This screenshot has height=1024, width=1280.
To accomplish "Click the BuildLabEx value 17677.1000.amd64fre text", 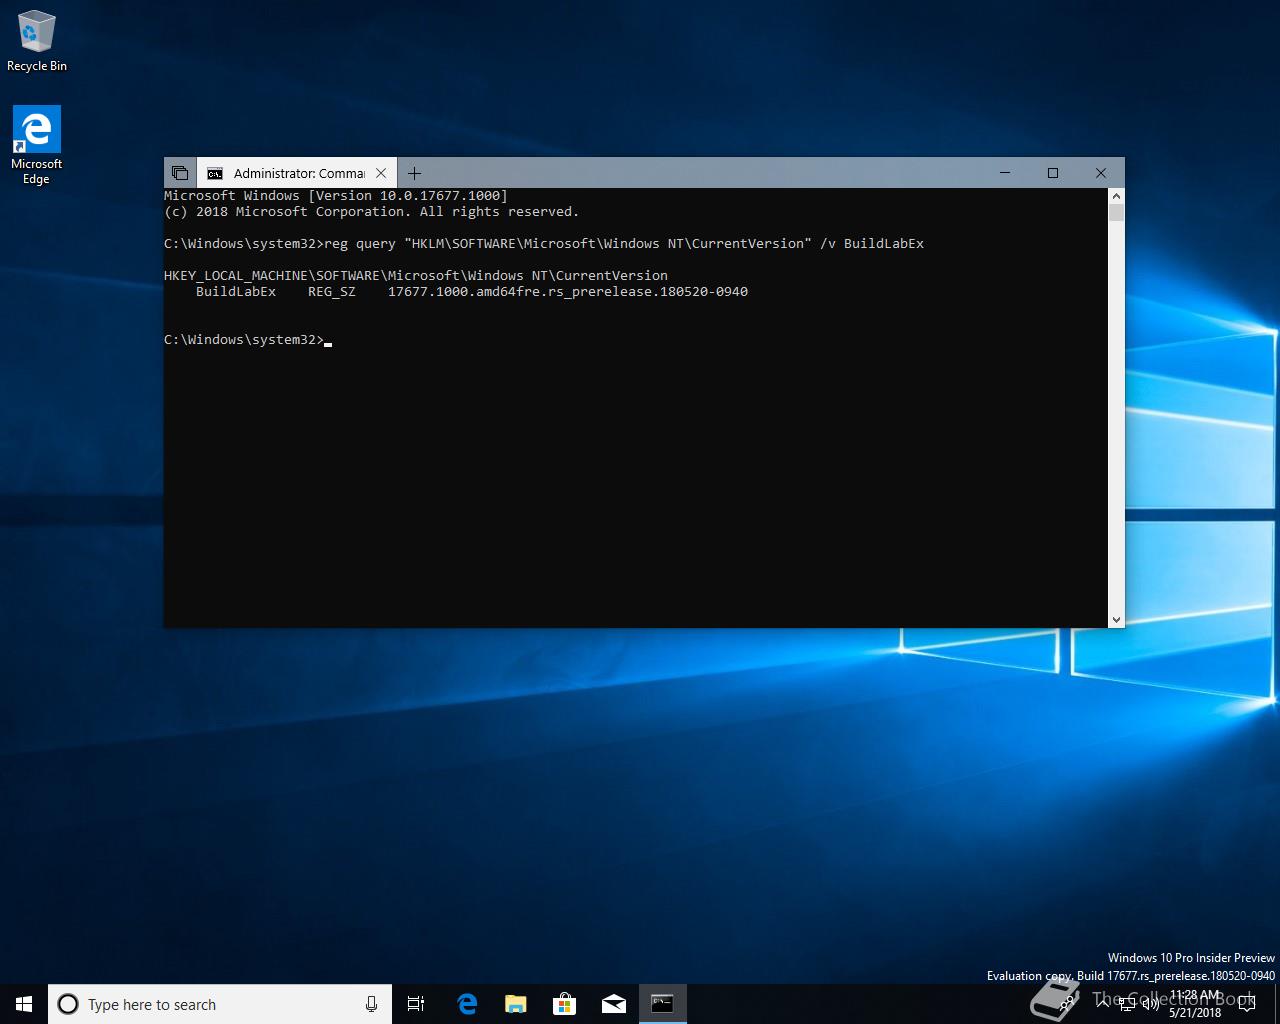I will [x=568, y=292].
